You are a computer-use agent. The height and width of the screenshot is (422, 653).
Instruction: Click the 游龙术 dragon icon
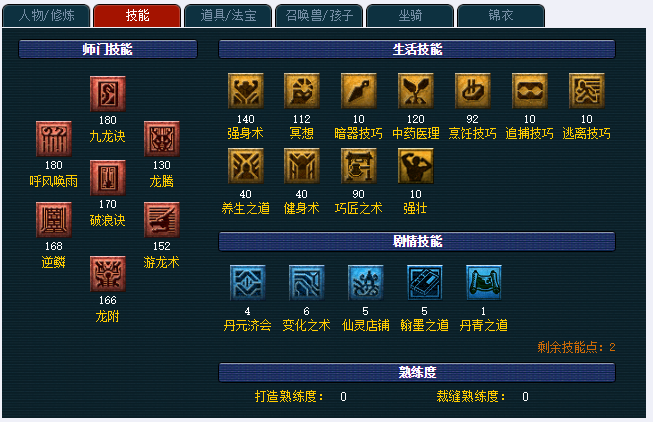click(x=162, y=220)
